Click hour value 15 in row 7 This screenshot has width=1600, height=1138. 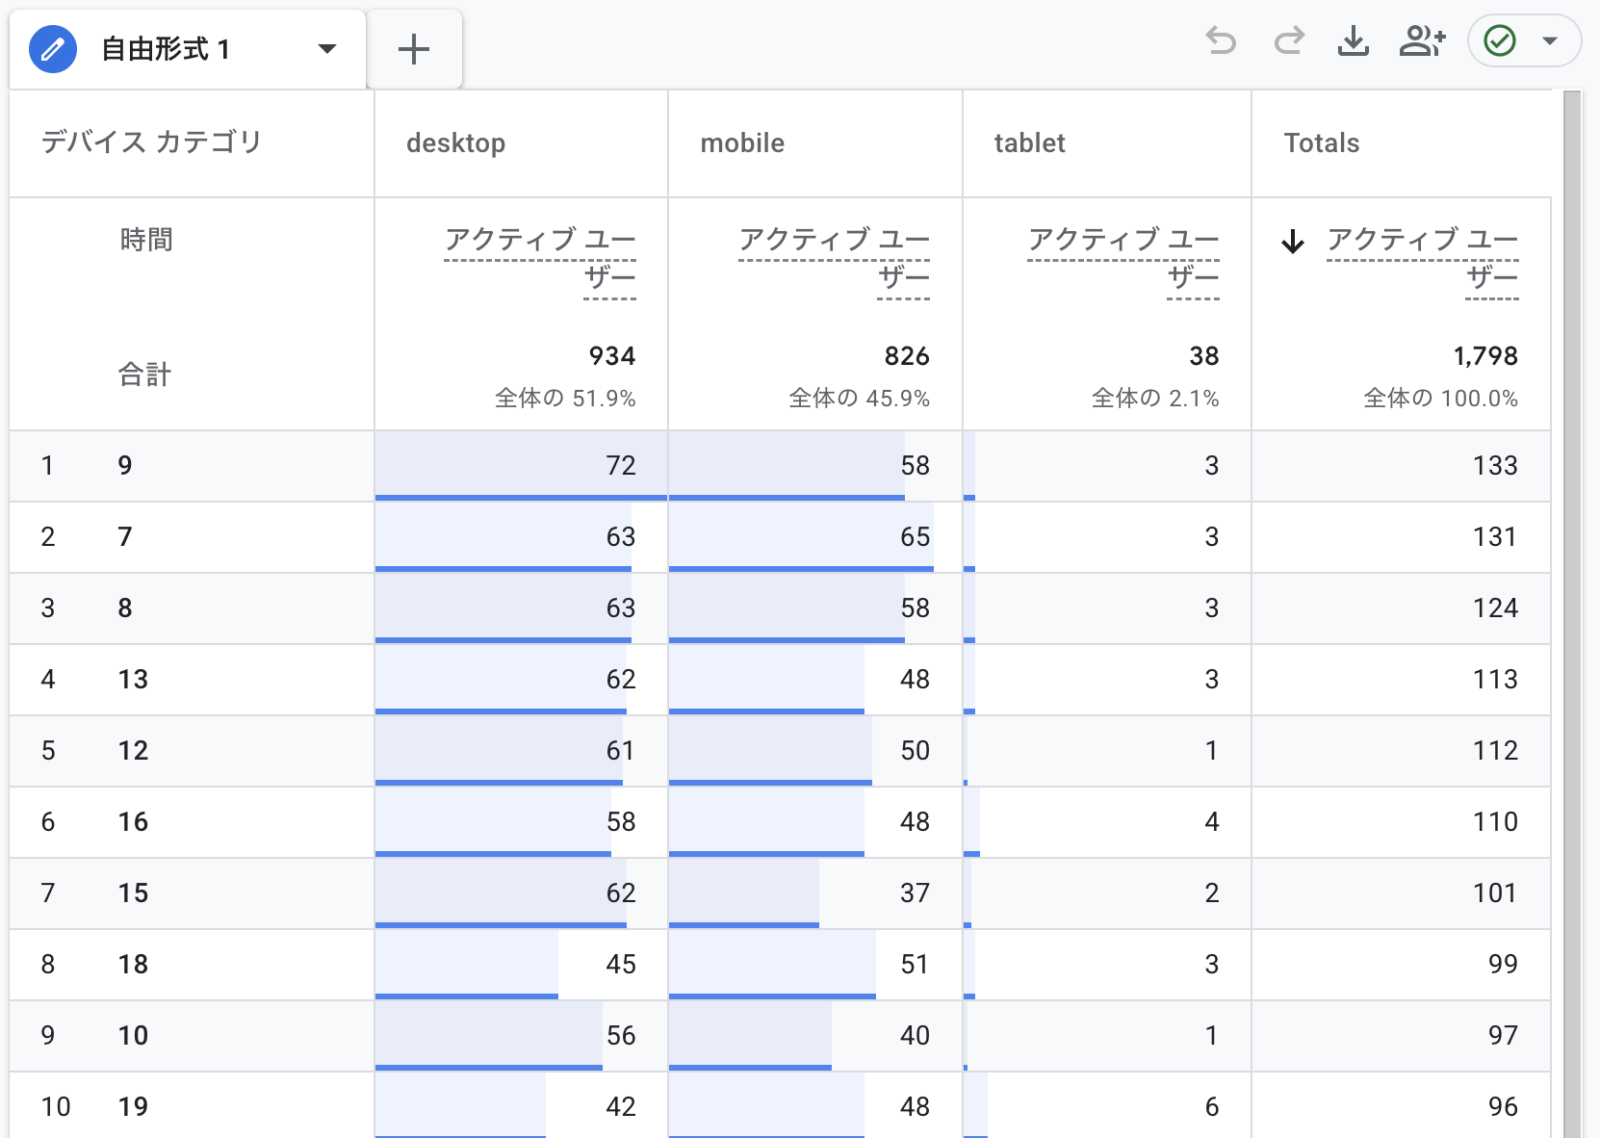coord(133,893)
